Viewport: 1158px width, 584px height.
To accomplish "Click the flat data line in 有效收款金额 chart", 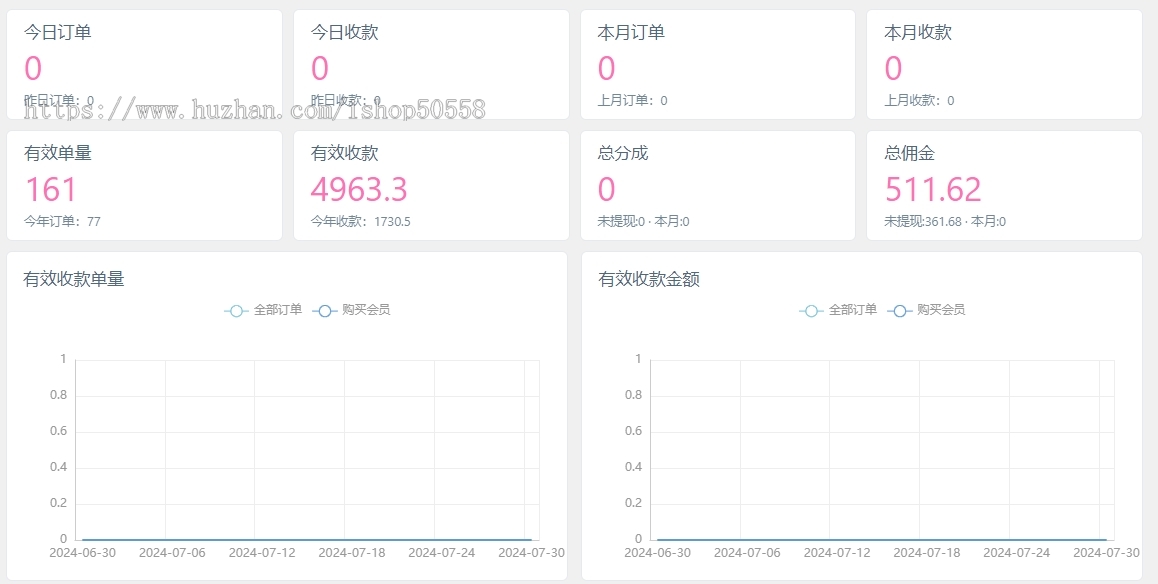I will point(882,540).
